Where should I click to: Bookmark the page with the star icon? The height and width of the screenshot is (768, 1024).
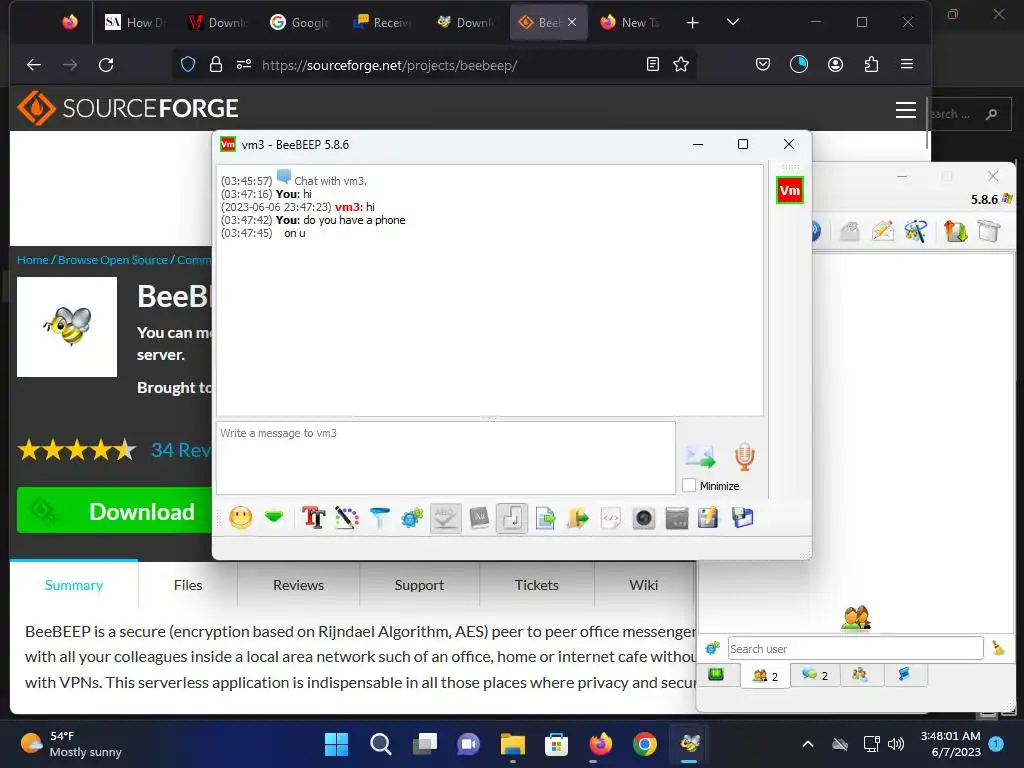681,64
